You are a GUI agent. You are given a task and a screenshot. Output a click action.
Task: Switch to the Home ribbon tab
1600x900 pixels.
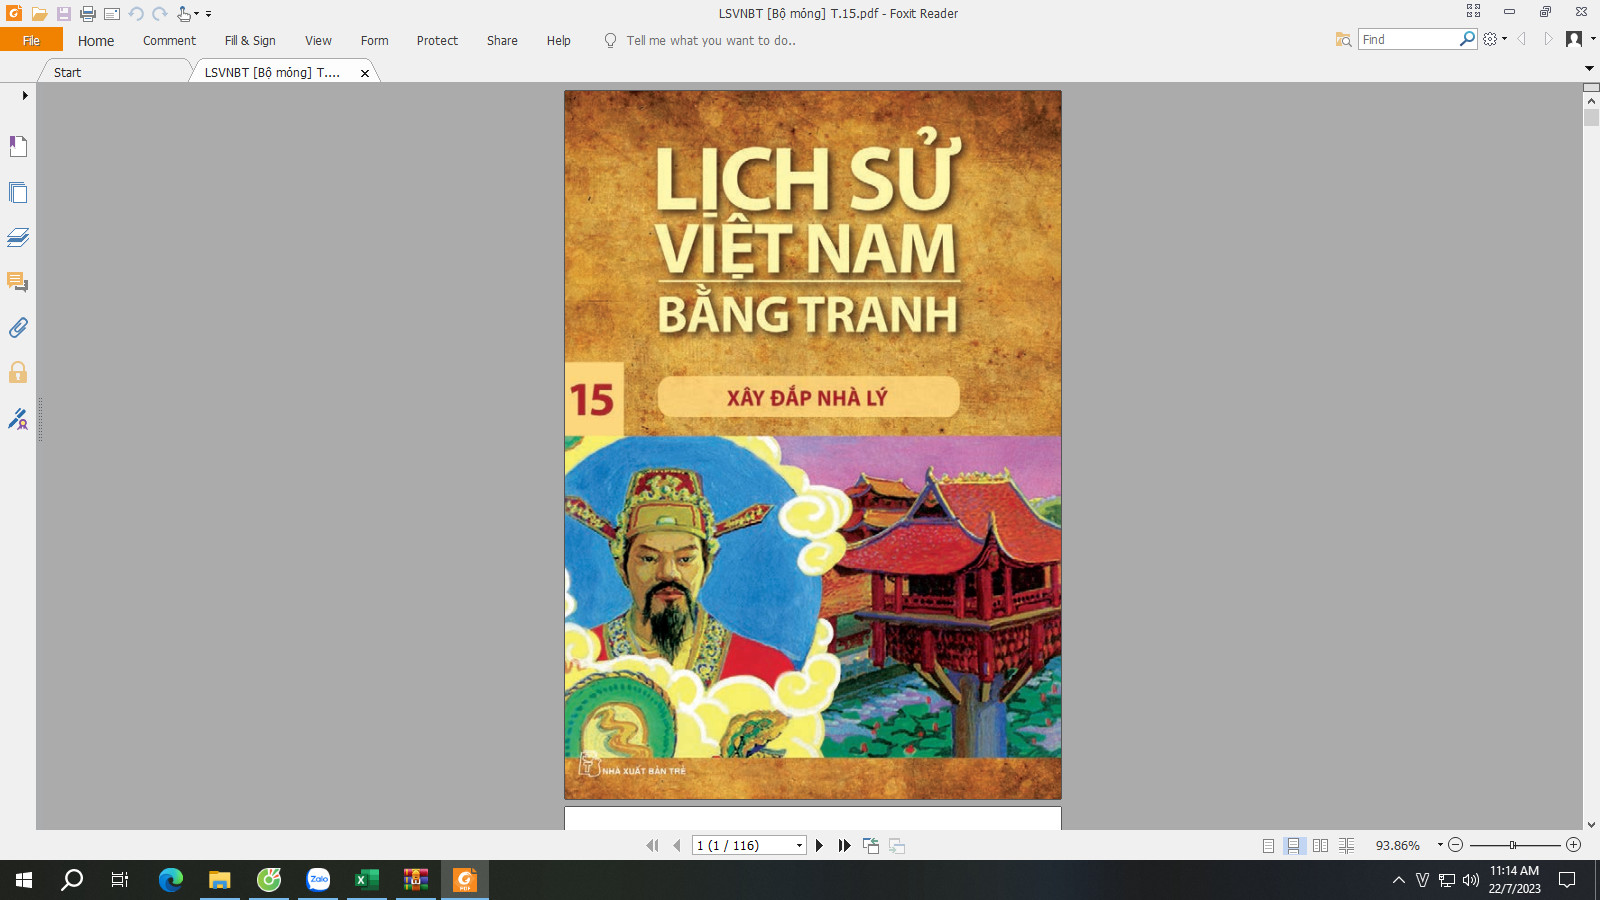coord(96,41)
